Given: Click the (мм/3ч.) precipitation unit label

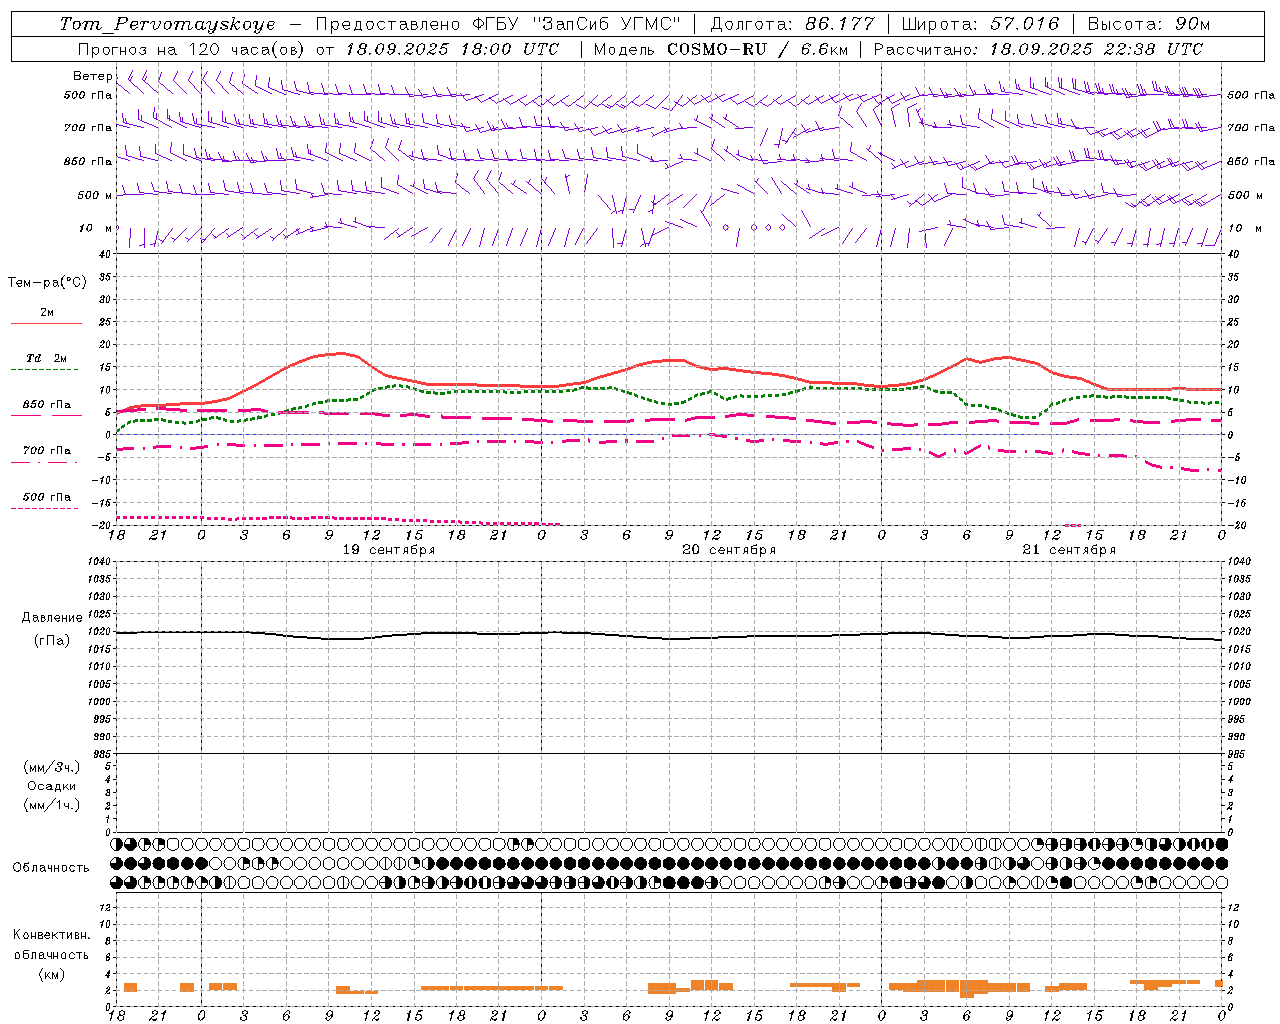Looking at the screenshot, I should (x=52, y=767).
